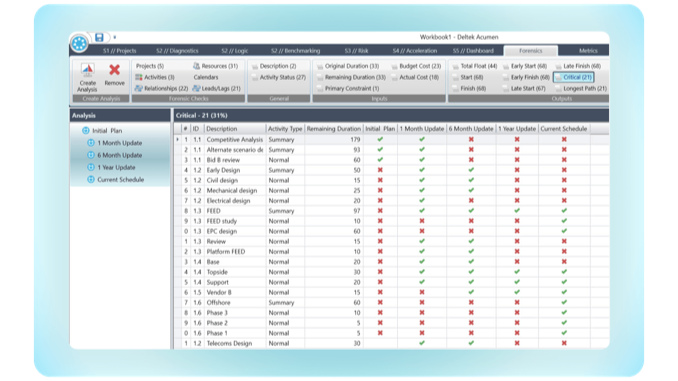Click the Save floppy disk icon
Image resolution: width=678 pixels, height=381 pixels.
coord(99,37)
